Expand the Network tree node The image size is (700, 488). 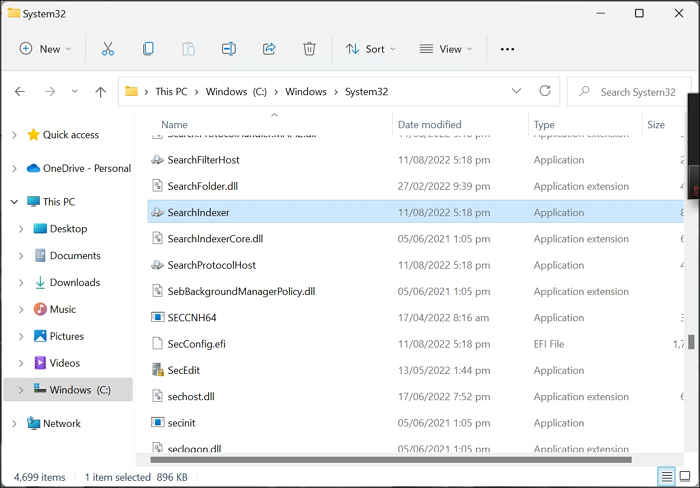click(x=14, y=423)
